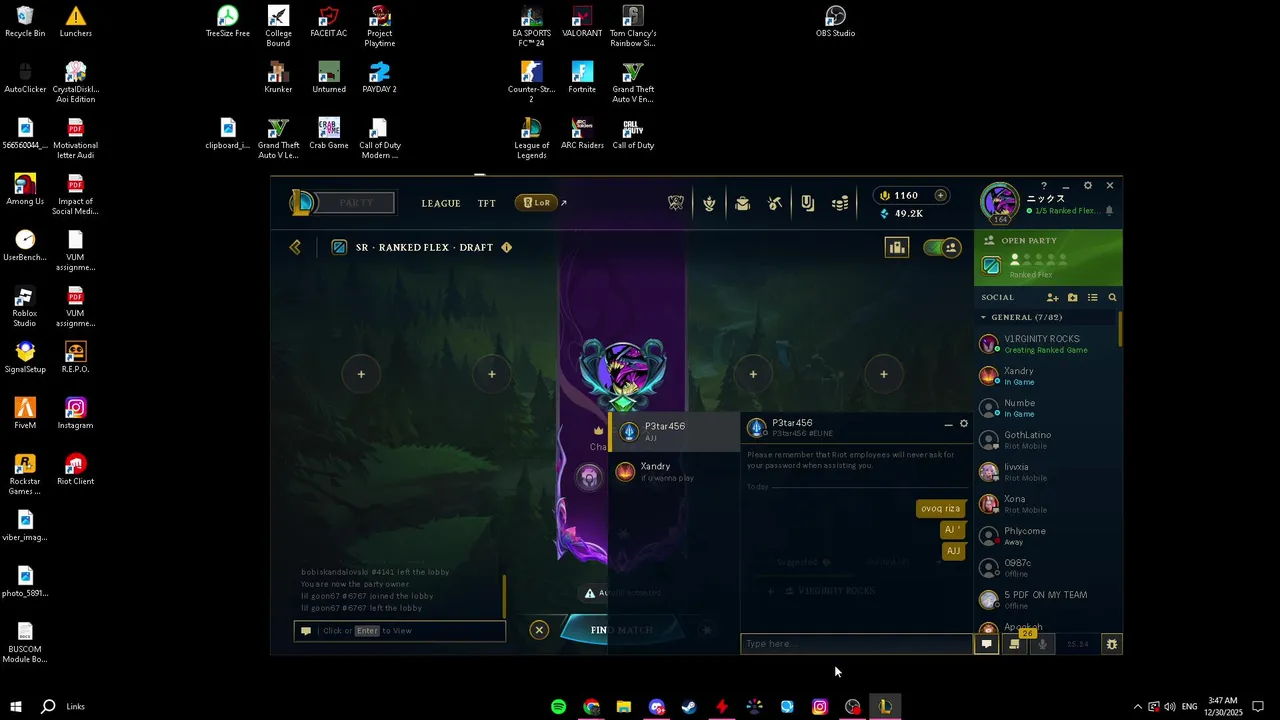Image resolution: width=1280 pixels, height=720 pixels.
Task: Click the notifications bell icon
Action: 1109,211
